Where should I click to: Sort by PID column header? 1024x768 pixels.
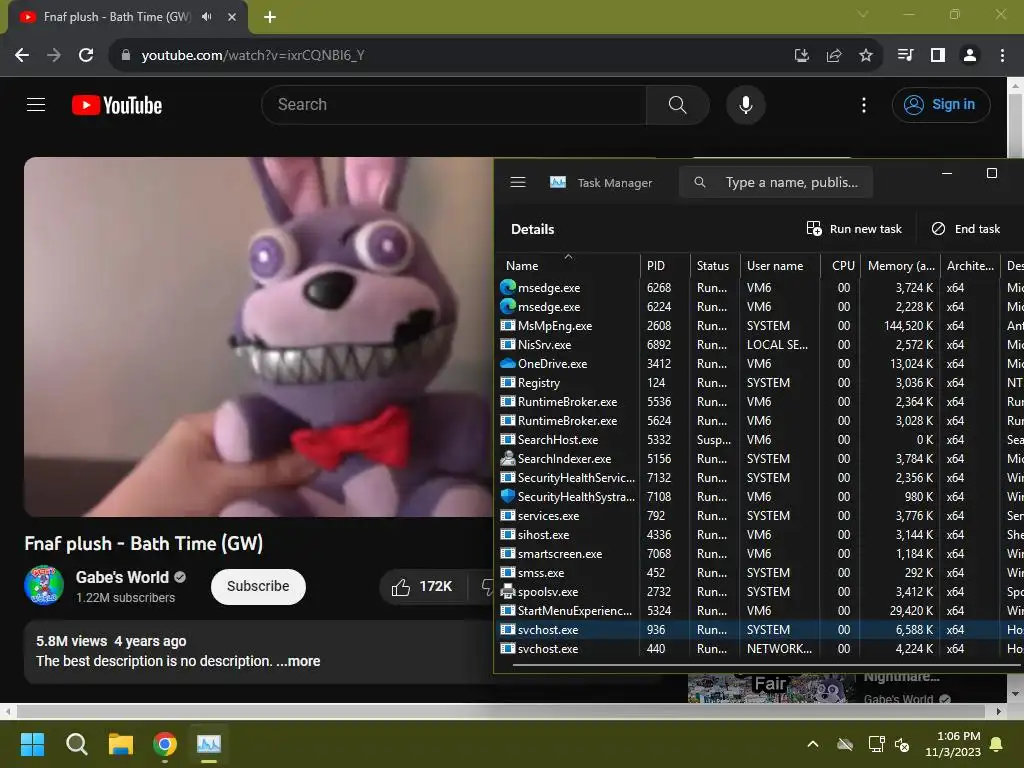tap(665, 265)
